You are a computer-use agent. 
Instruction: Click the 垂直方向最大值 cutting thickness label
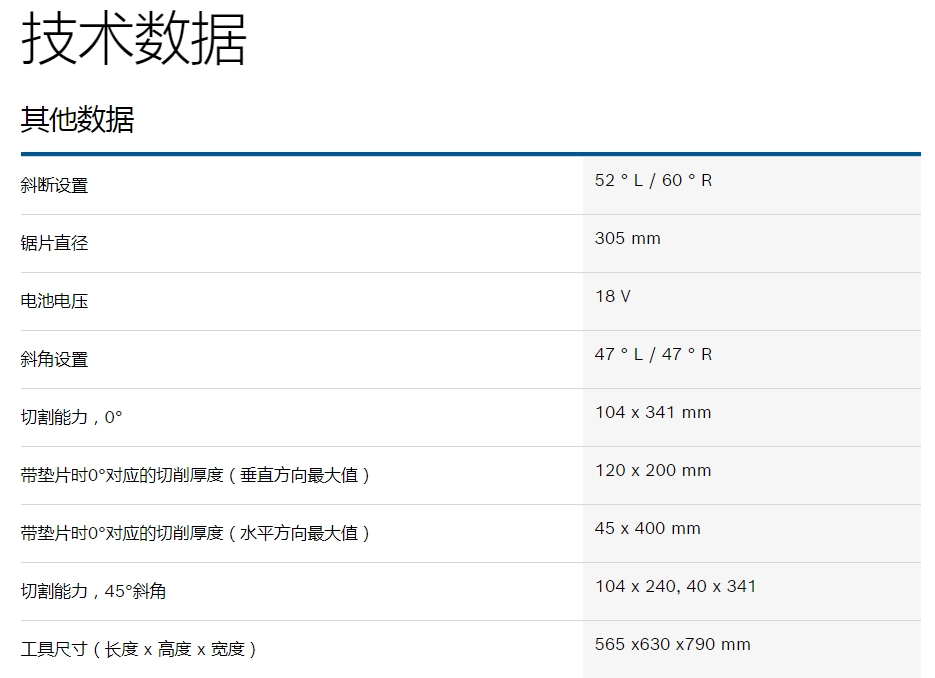pos(196,475)
